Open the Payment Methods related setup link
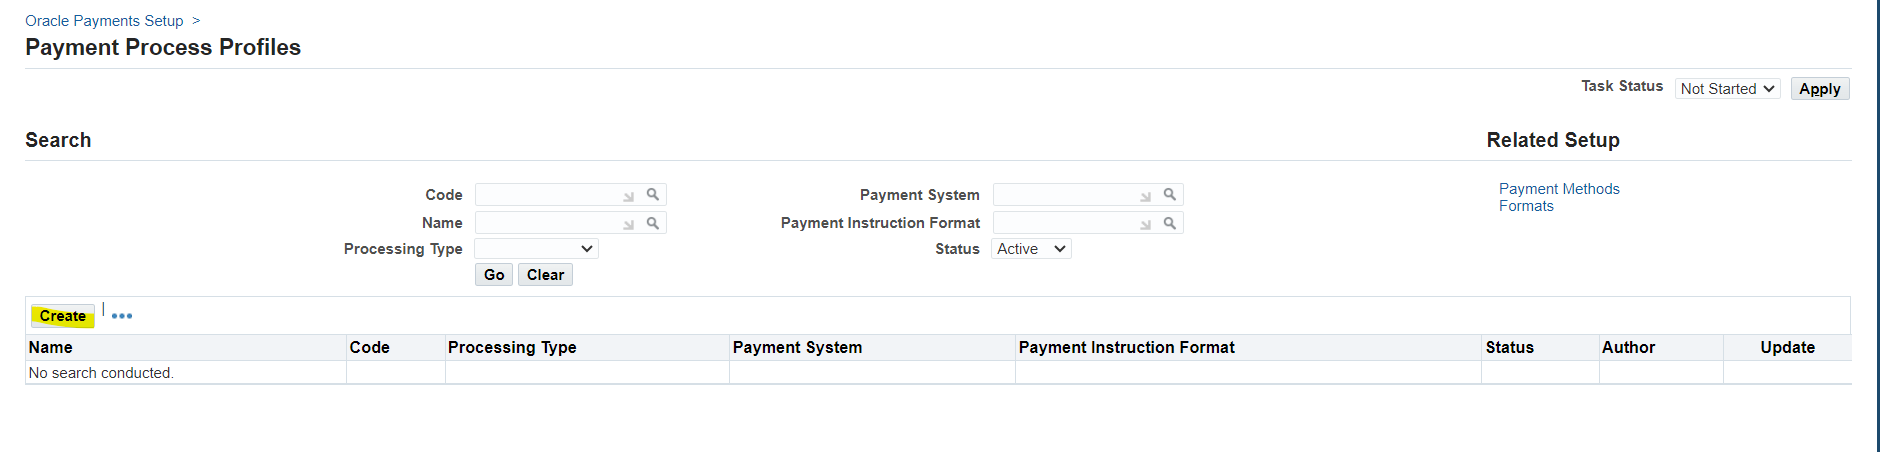 pos(1559,189)
